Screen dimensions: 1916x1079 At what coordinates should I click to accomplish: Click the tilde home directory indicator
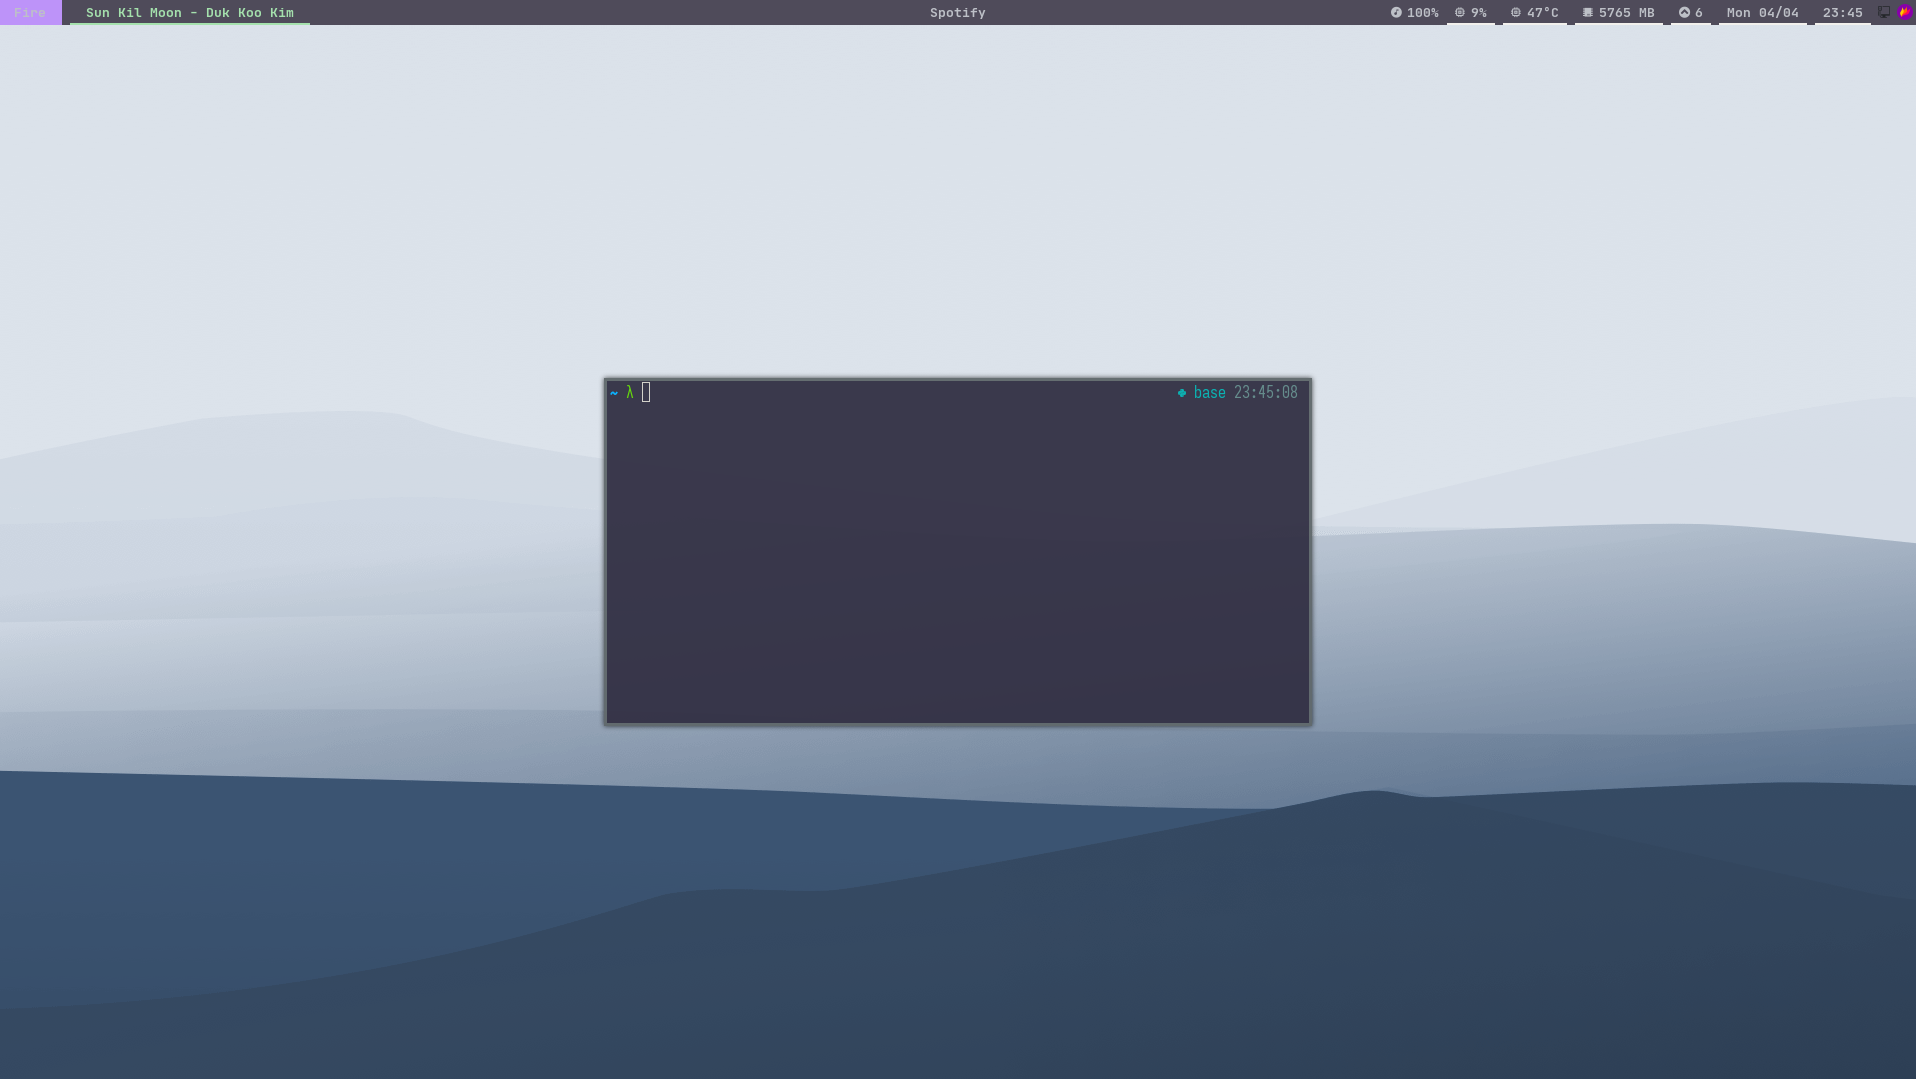coord(613,392)
